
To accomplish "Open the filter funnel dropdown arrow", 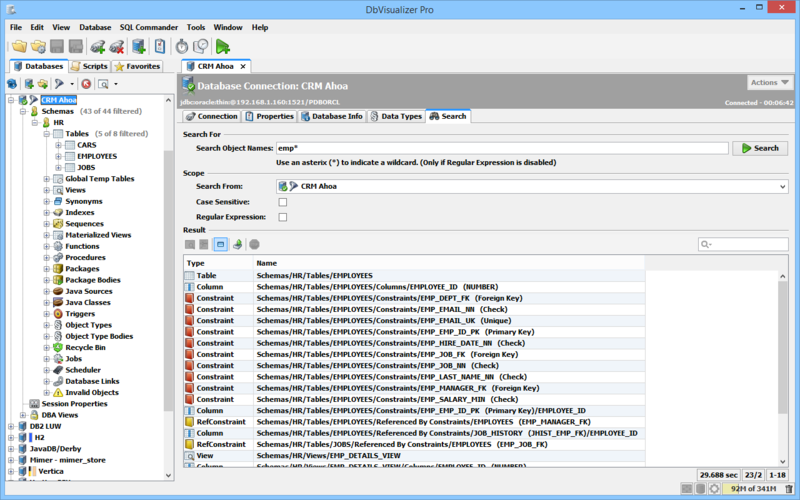I will pos(72,84).
